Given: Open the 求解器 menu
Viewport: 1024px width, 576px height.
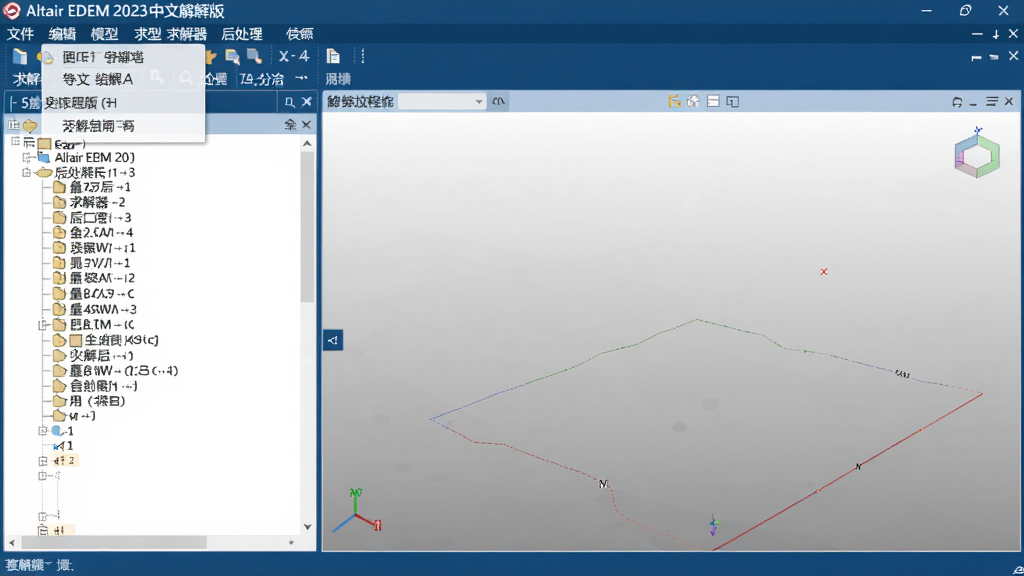Looking at the screenshot, I should click(x=187, y=34).
